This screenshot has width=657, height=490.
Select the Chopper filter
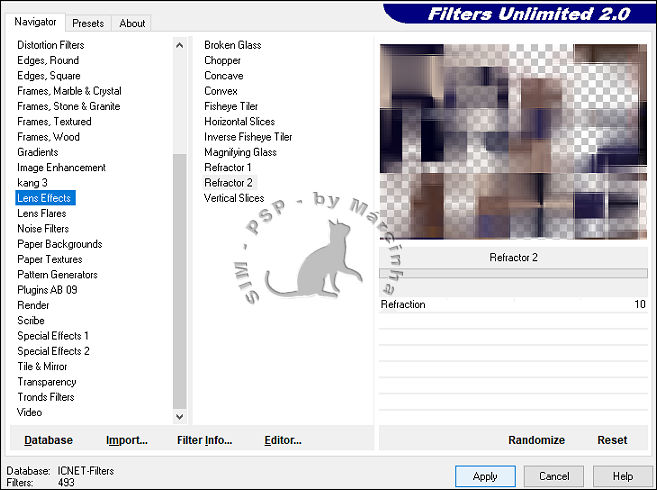tap(222, 60)
